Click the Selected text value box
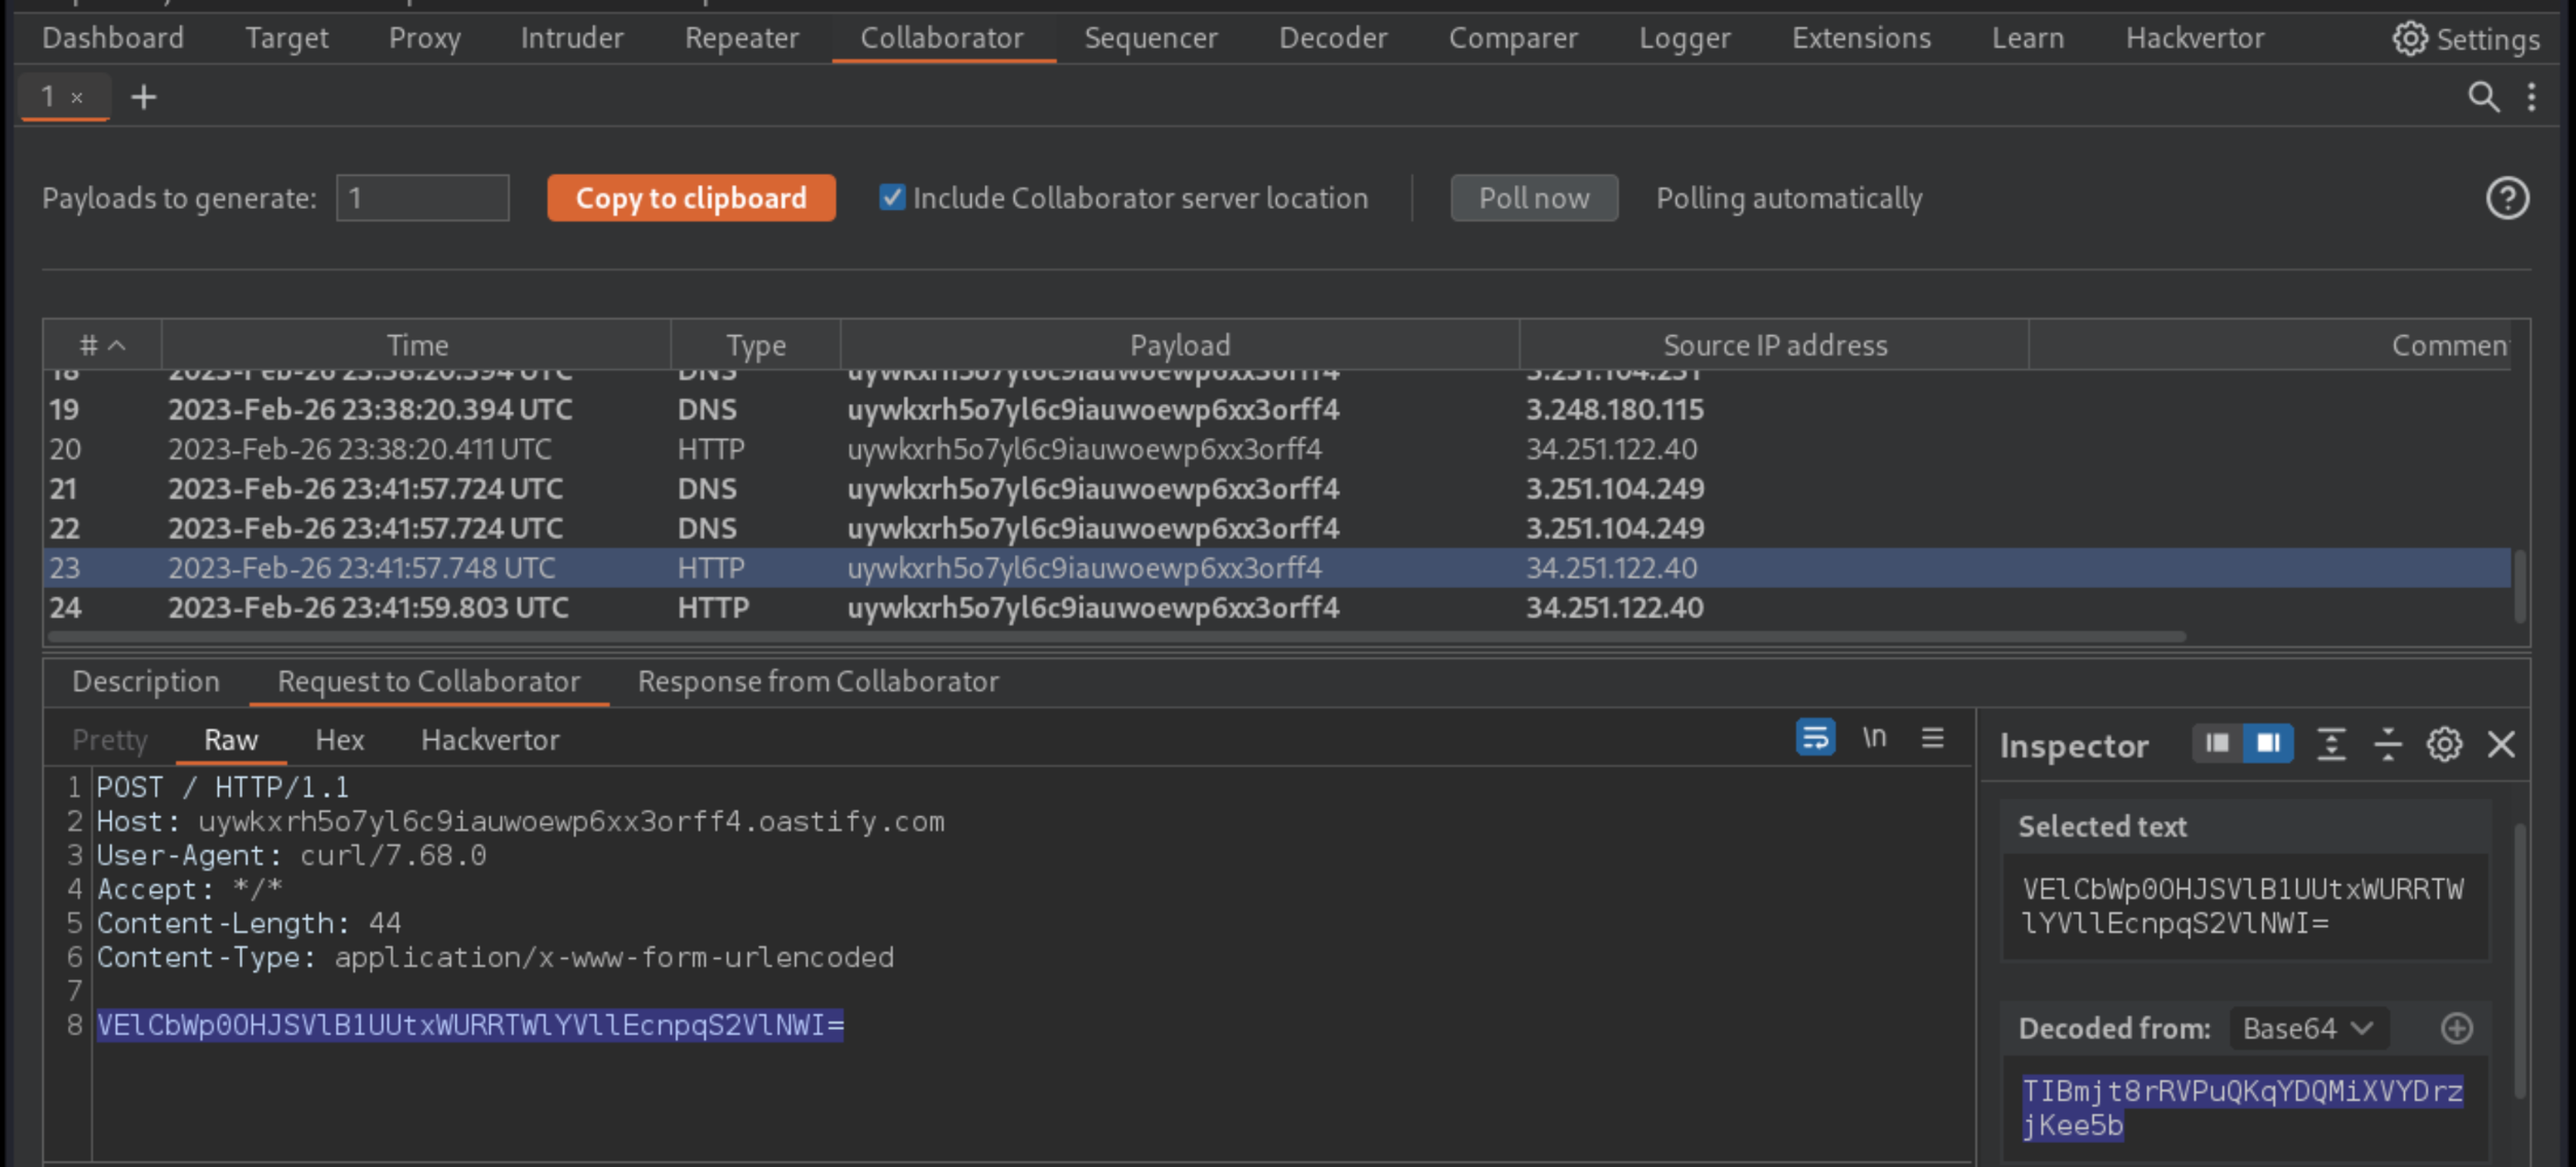The width and height of the screenshot is (2576, 1167). coord(2244,906)
